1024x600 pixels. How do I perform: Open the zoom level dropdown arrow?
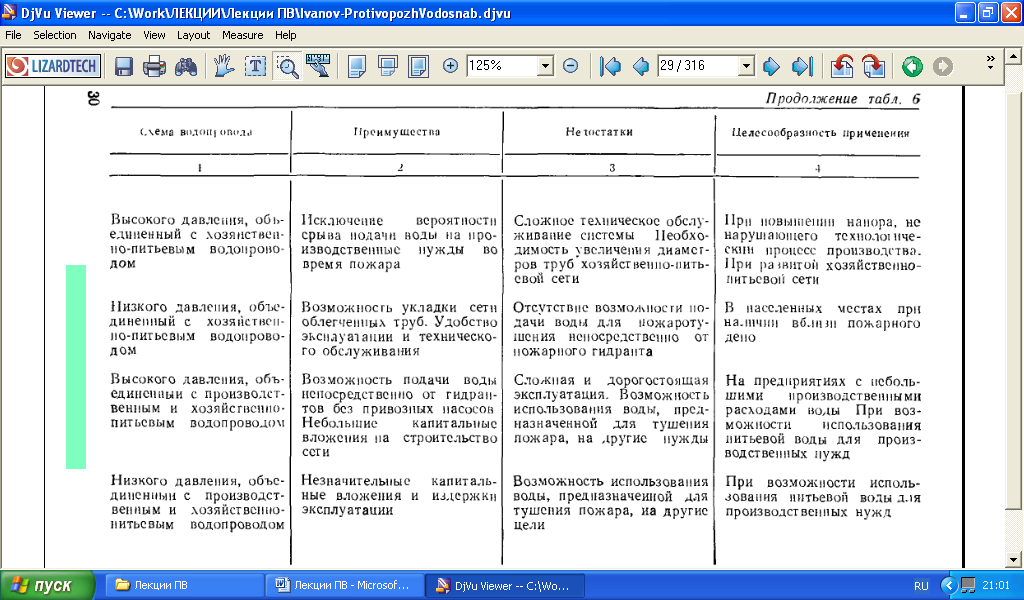point(545,66)
